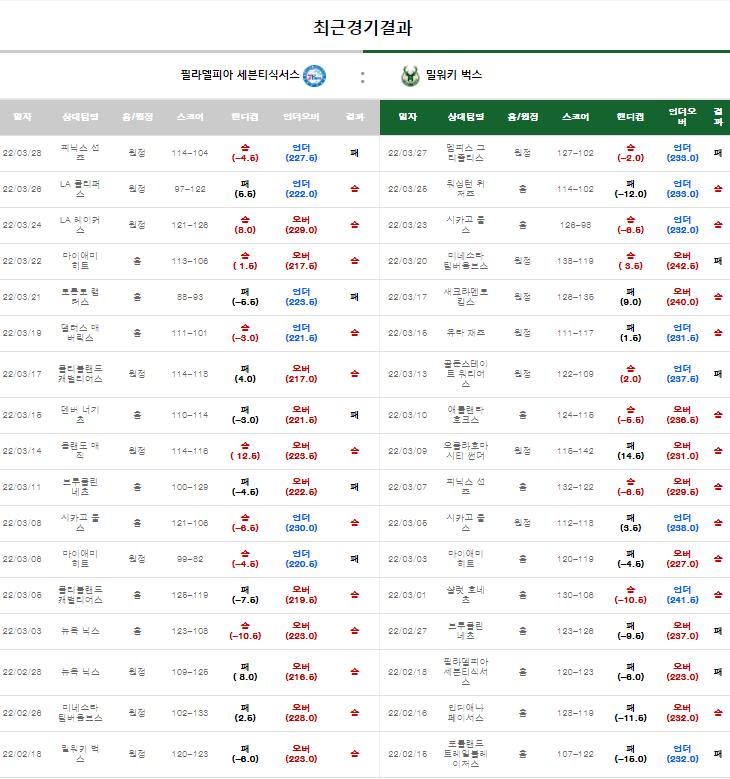Click 홈/원정 cell in the 댈러스 매버릭스 row
Viewport: 730px width, 779px height.
137,333
